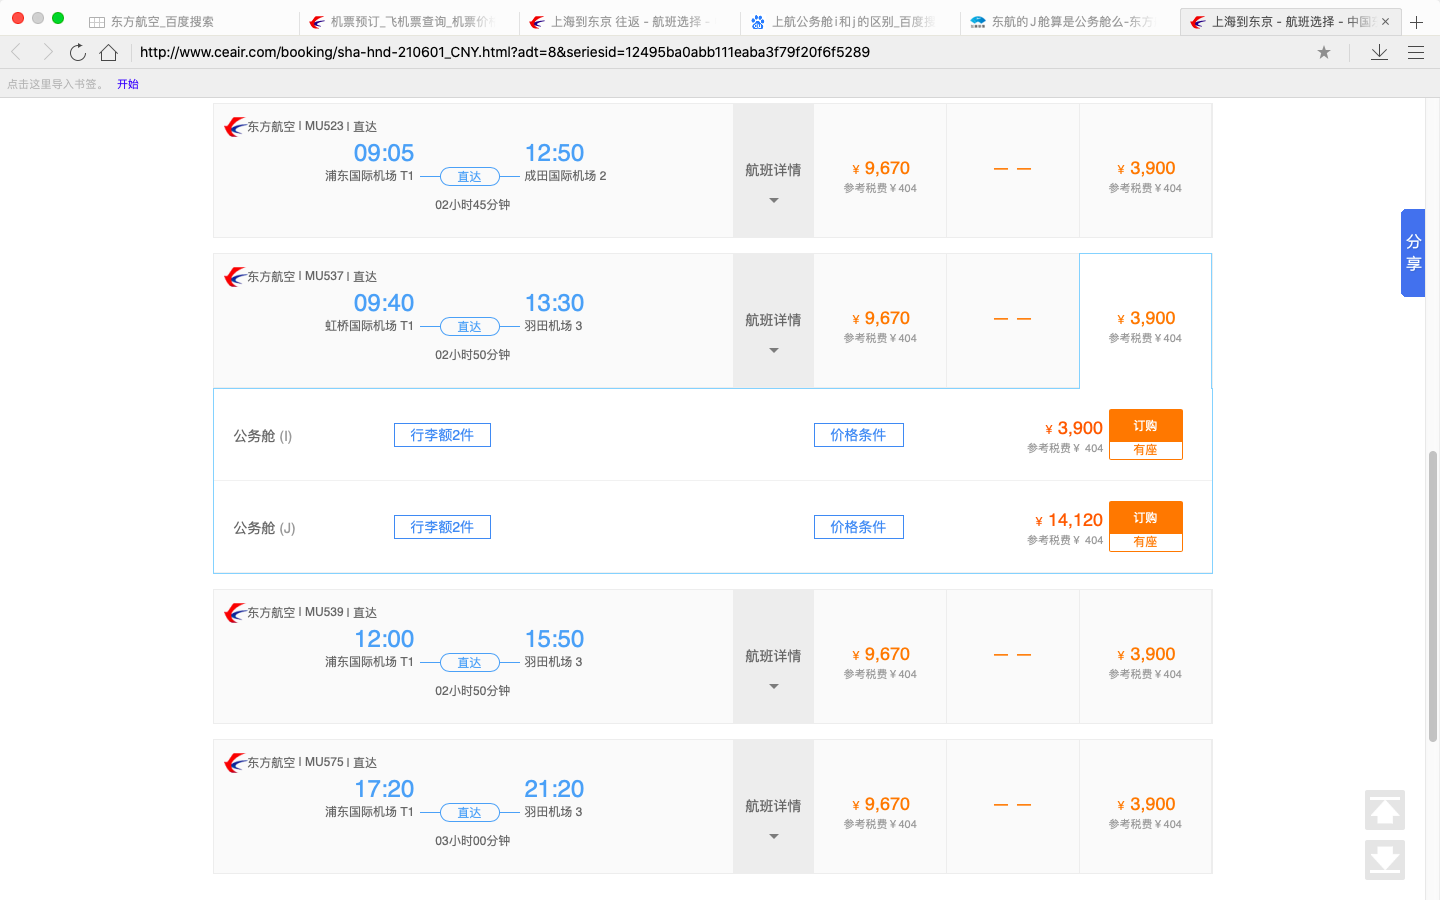The height and width of the screenshot is (900, 1440).
Task: Click the 直达 badge on flight MU539
Action: 470,663
